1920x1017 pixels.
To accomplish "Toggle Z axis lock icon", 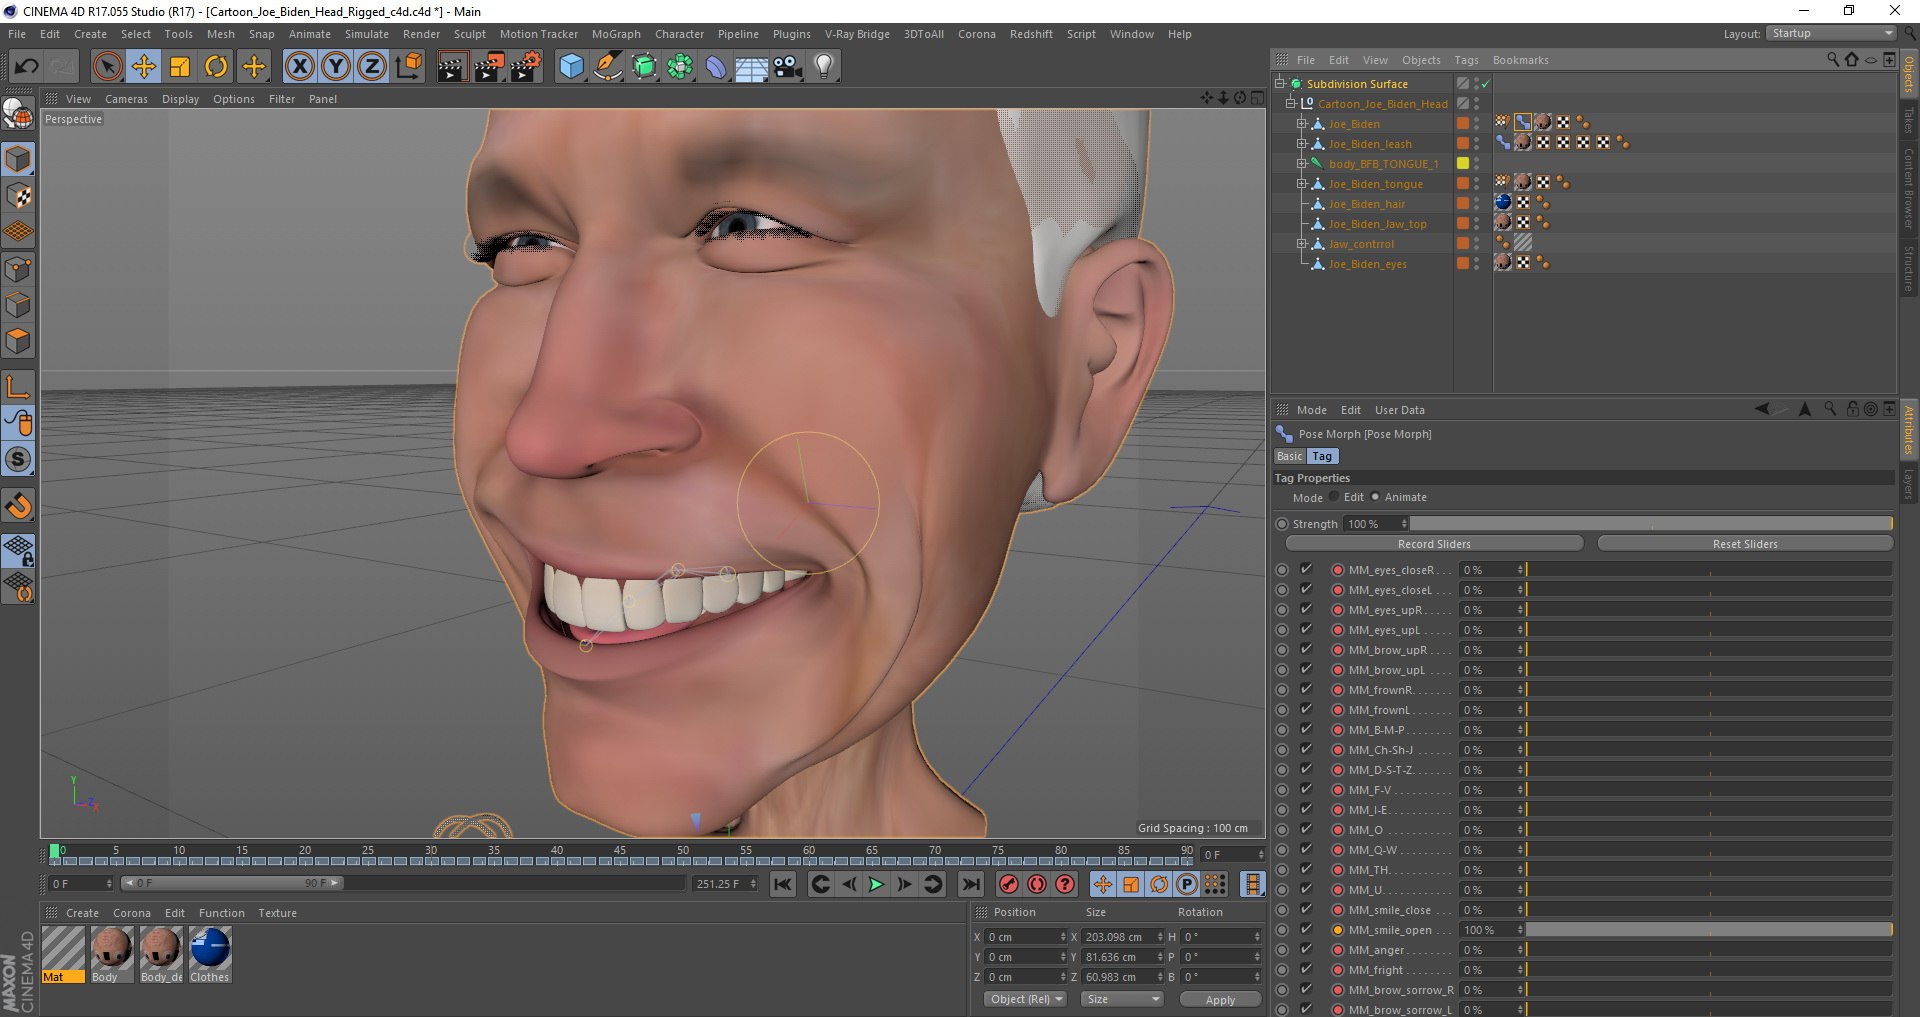I will [372, 67].
